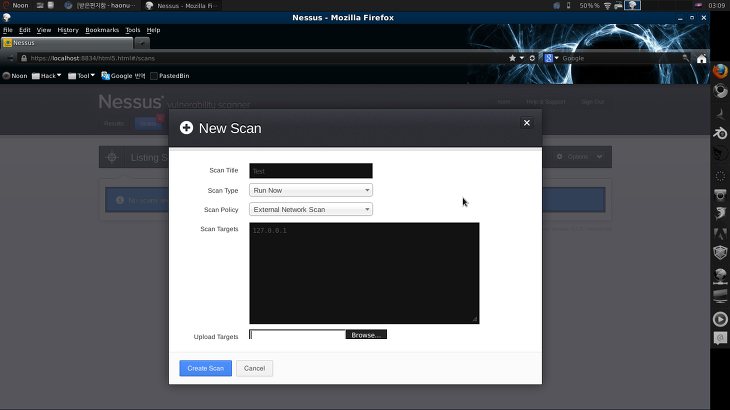Open the globe network icon in dock
This screenshot has width=730, height=410.
click(720, 276)
